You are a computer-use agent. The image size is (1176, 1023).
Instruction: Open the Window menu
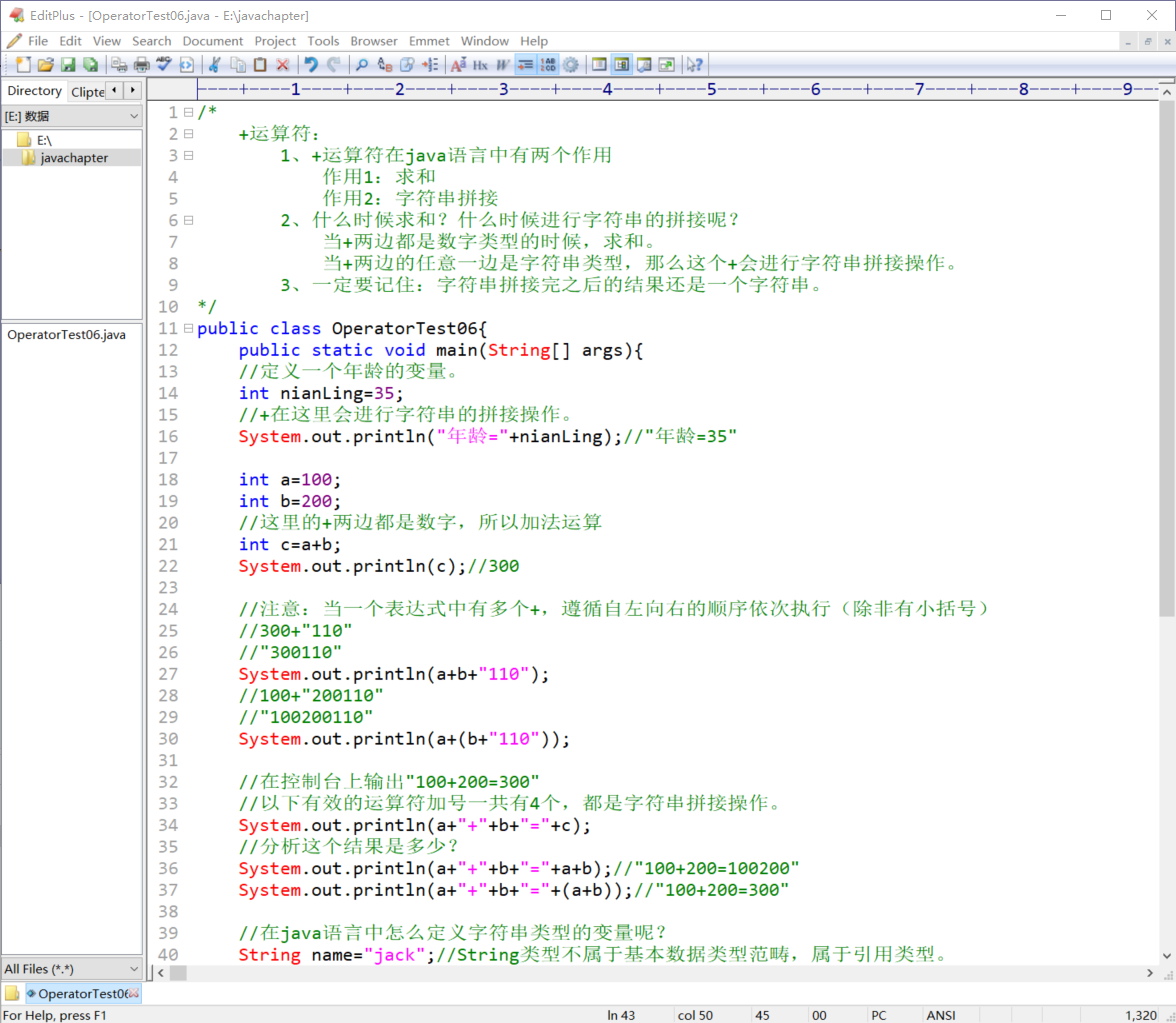pos(484,41)
